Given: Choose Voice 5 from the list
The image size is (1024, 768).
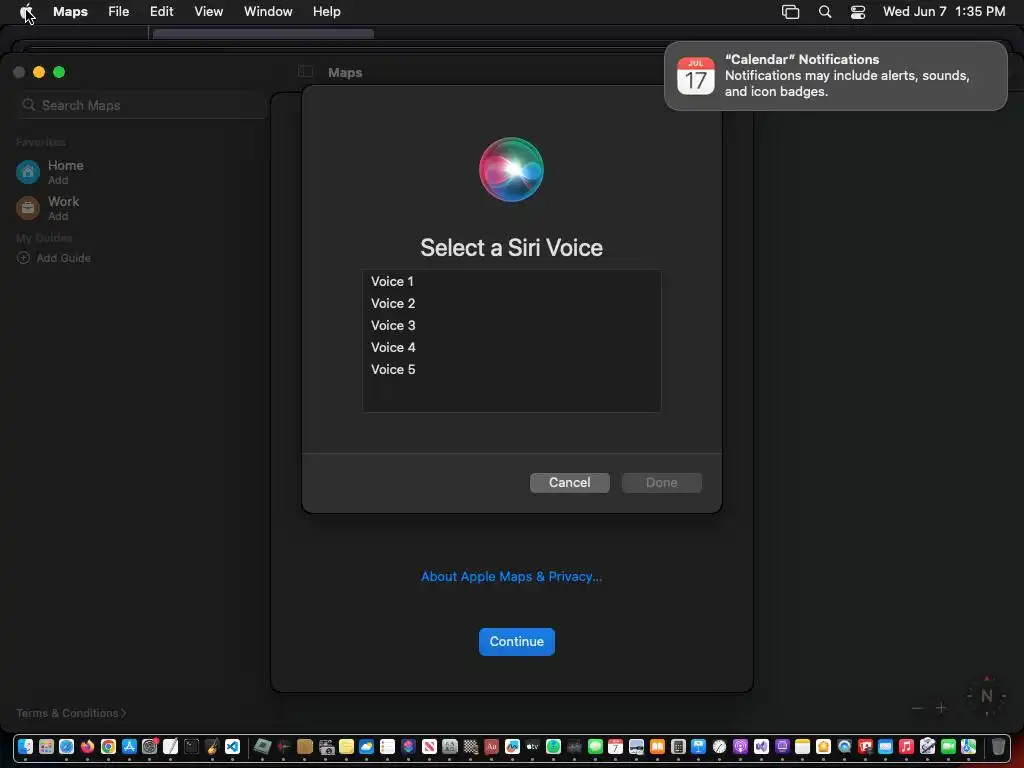Looking at the screenshot, I should coord(511,370).
